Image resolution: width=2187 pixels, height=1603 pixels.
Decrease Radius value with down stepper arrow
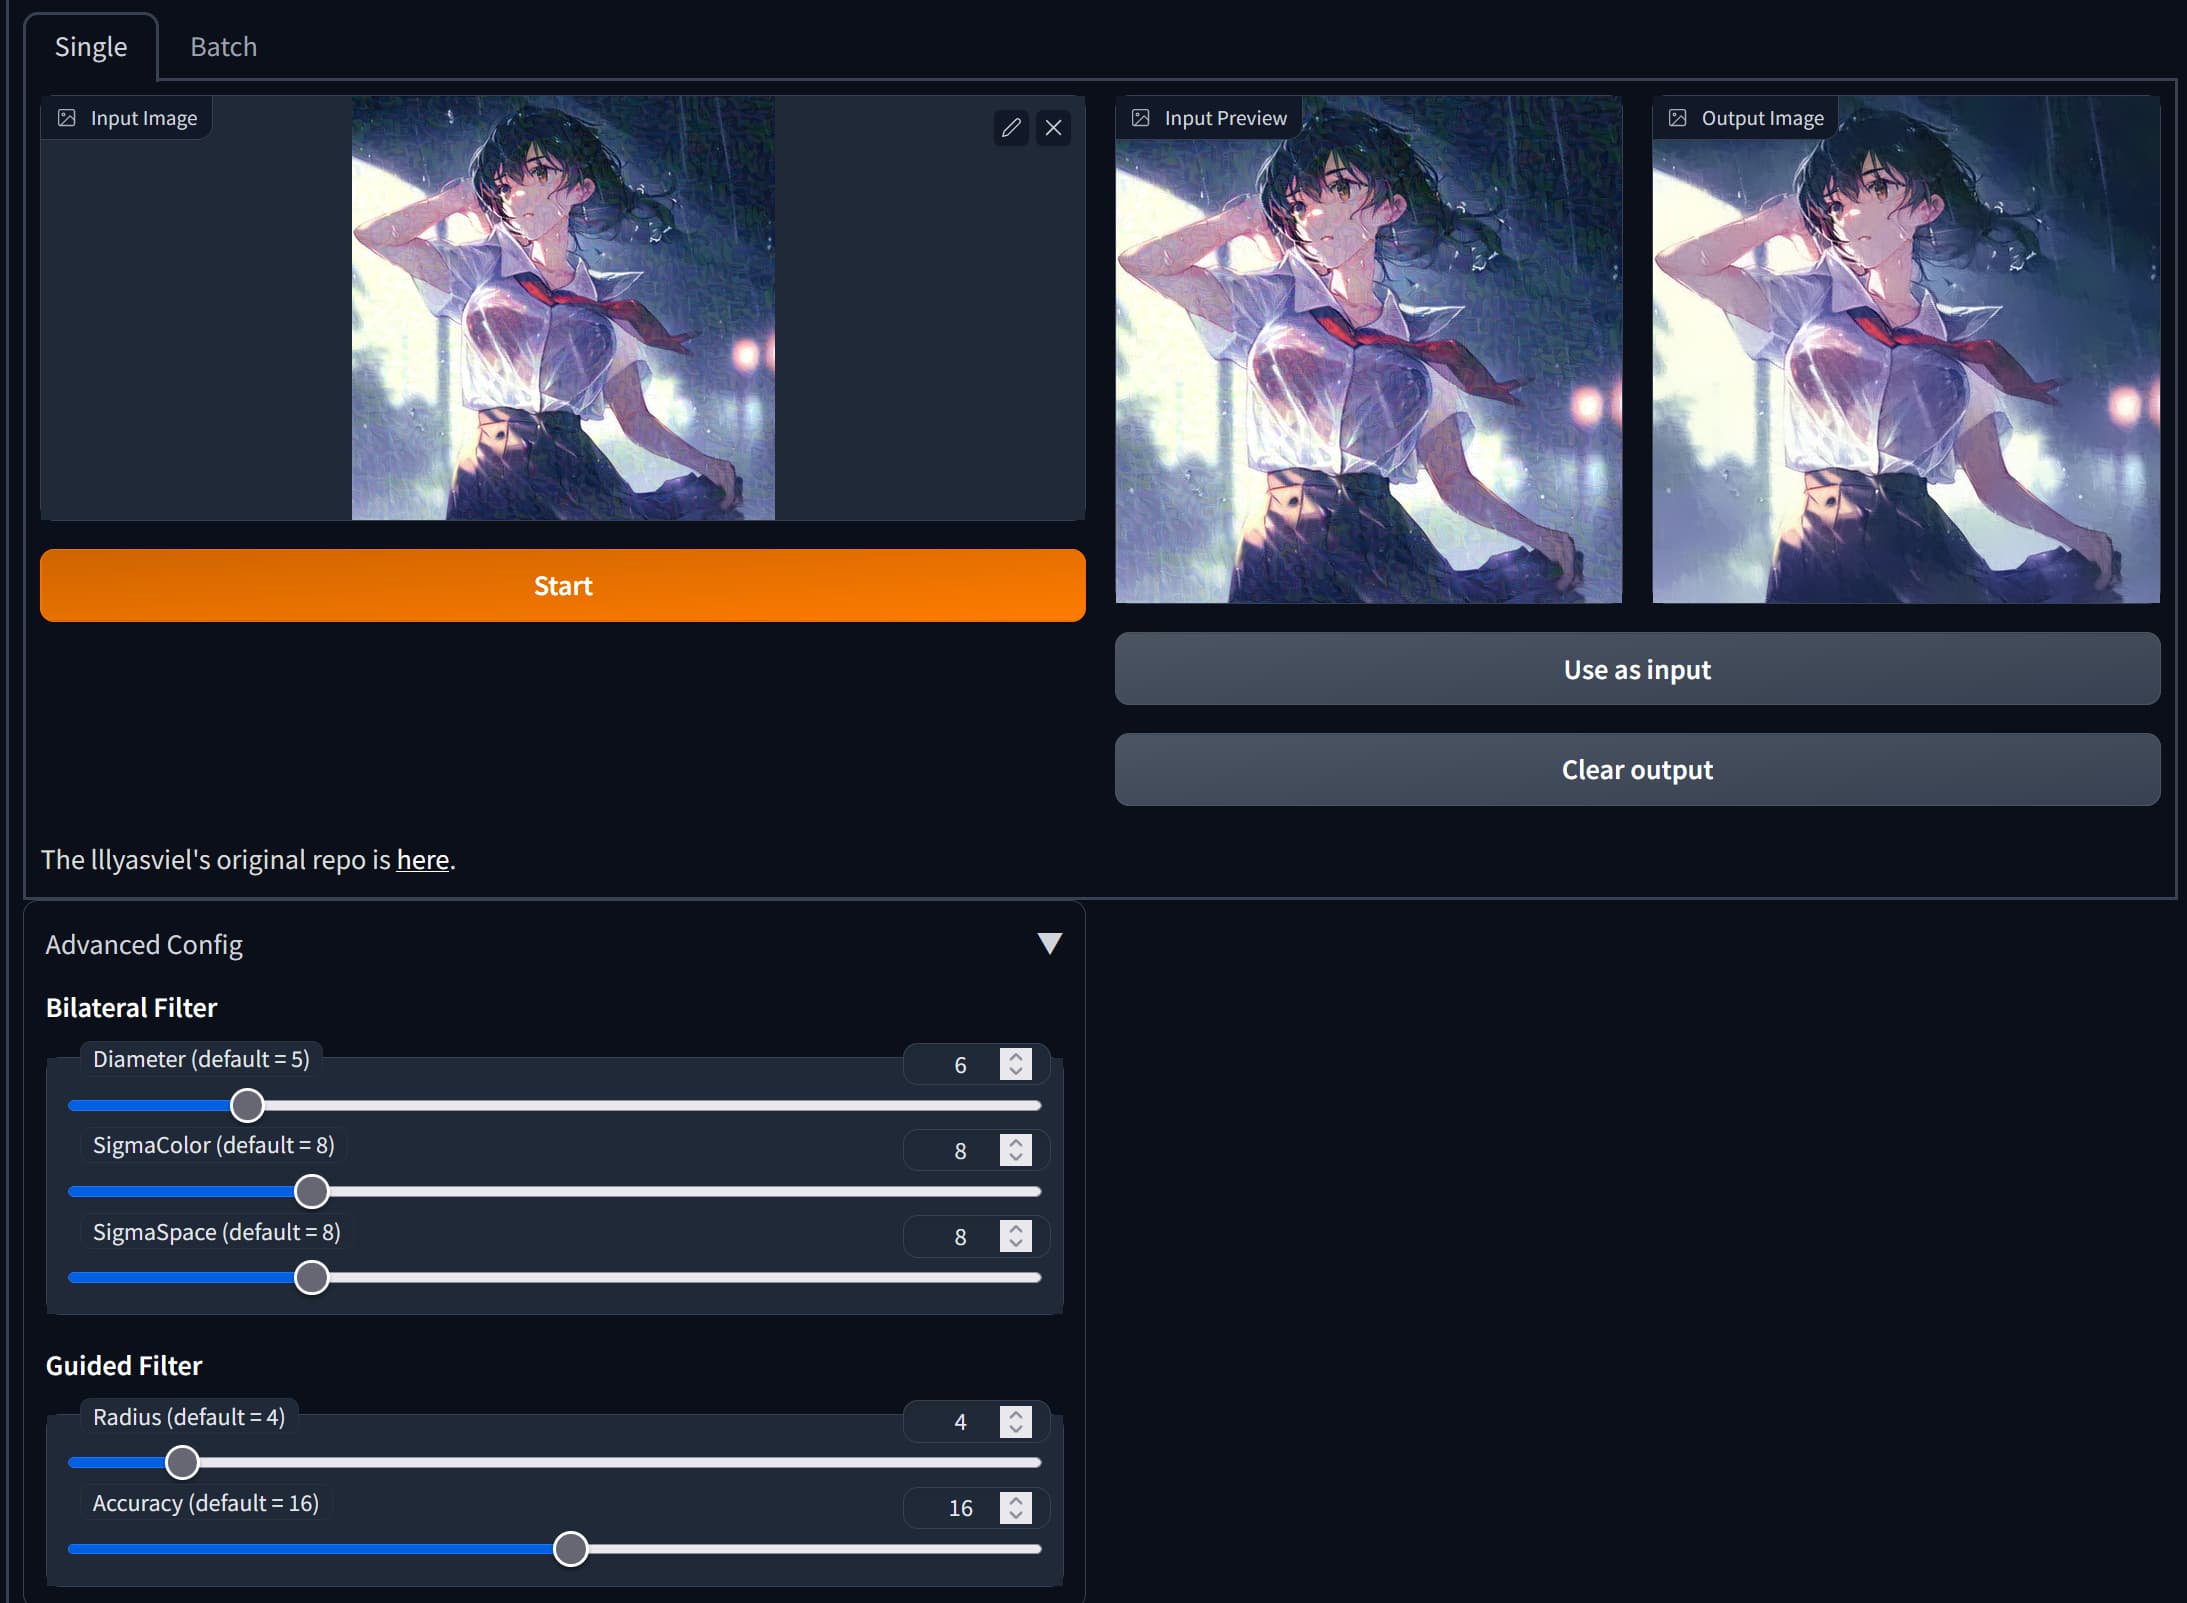click(x=1016, y=1429)
